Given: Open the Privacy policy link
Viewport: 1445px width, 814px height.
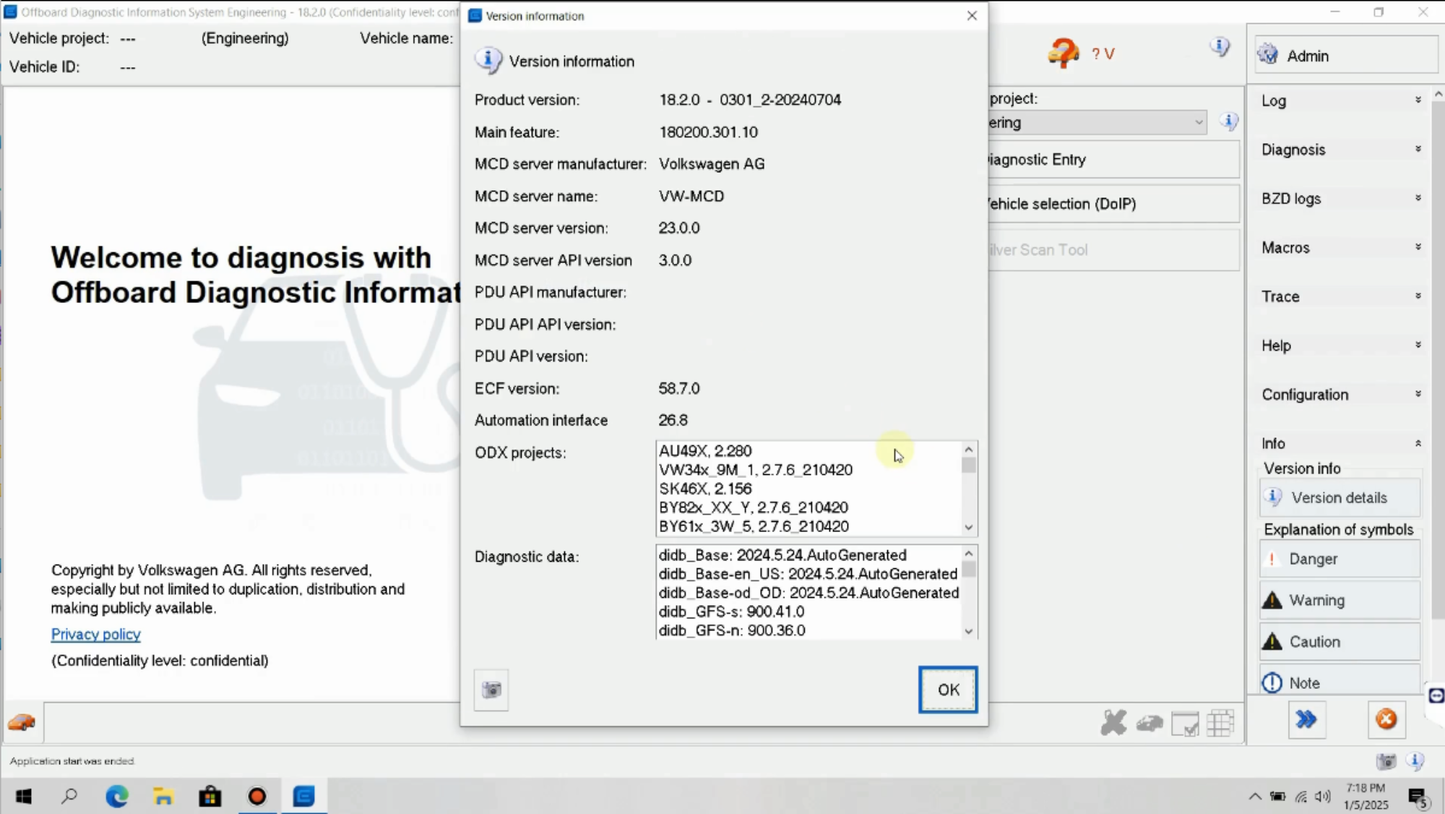Looking at the screenshot, I should point(96,635).
